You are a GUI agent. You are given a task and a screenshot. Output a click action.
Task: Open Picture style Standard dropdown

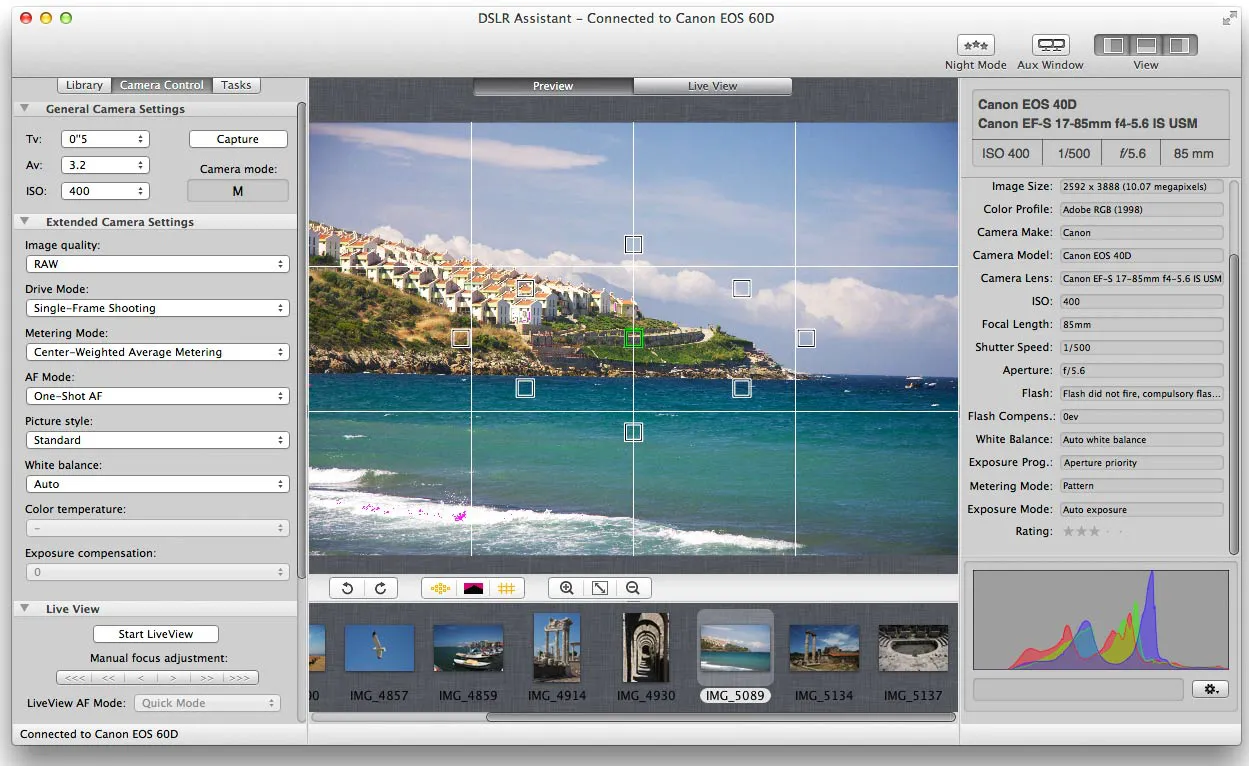[157, 440]
